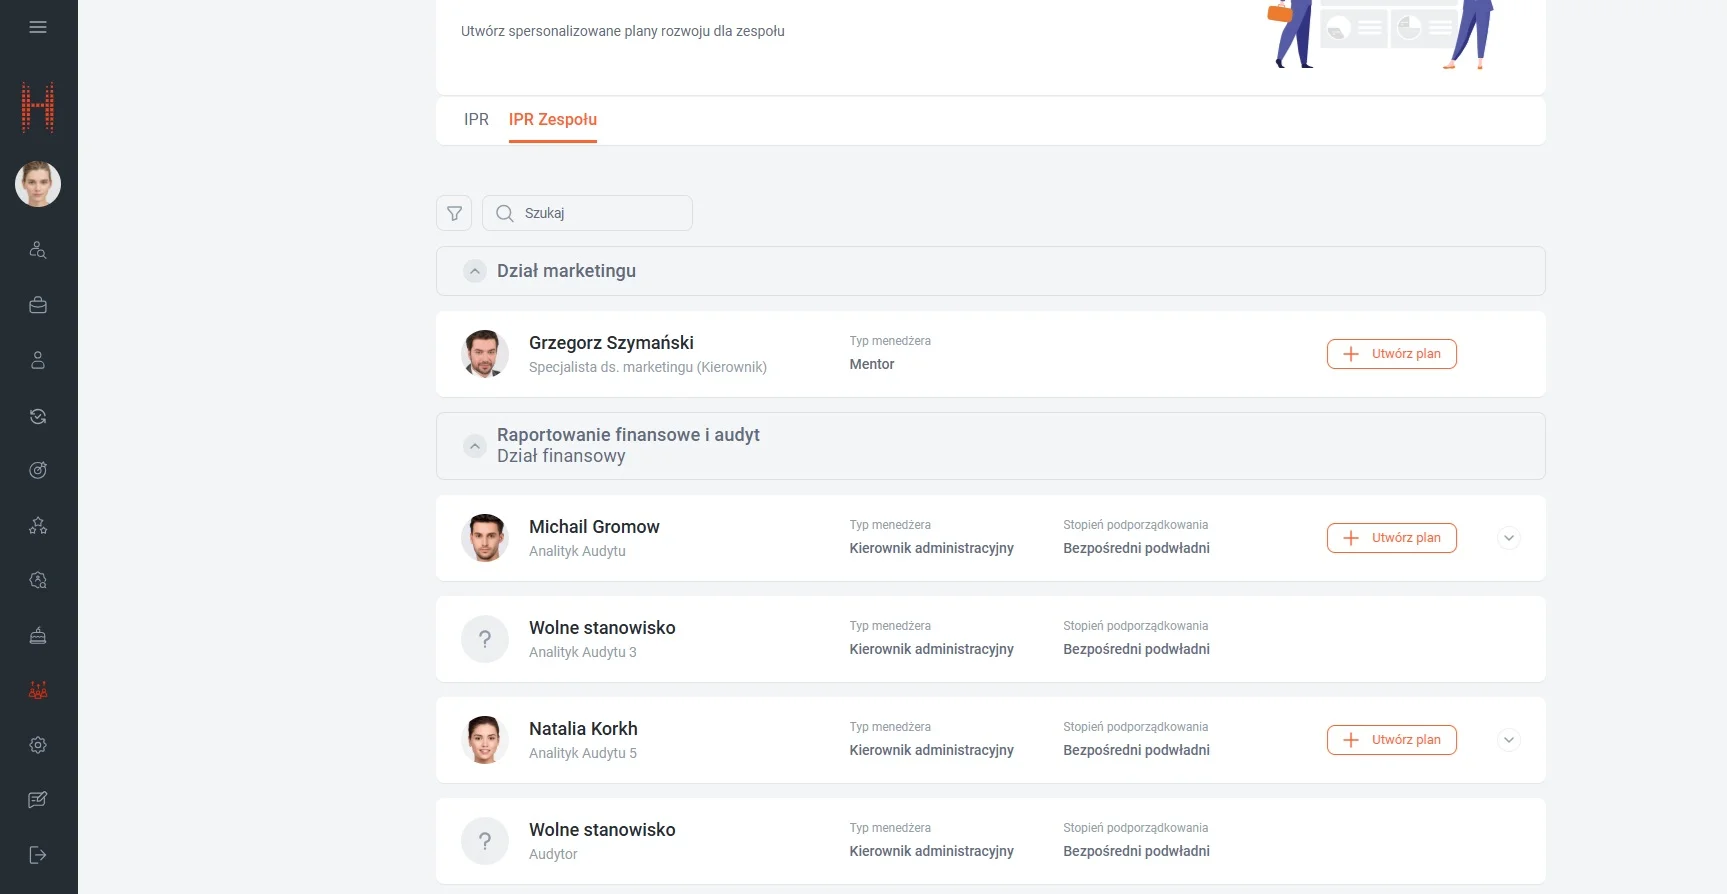1727x894 pixels.
Task: Open the settings gear icon in sidebar
Action: (x=38, y=745)
